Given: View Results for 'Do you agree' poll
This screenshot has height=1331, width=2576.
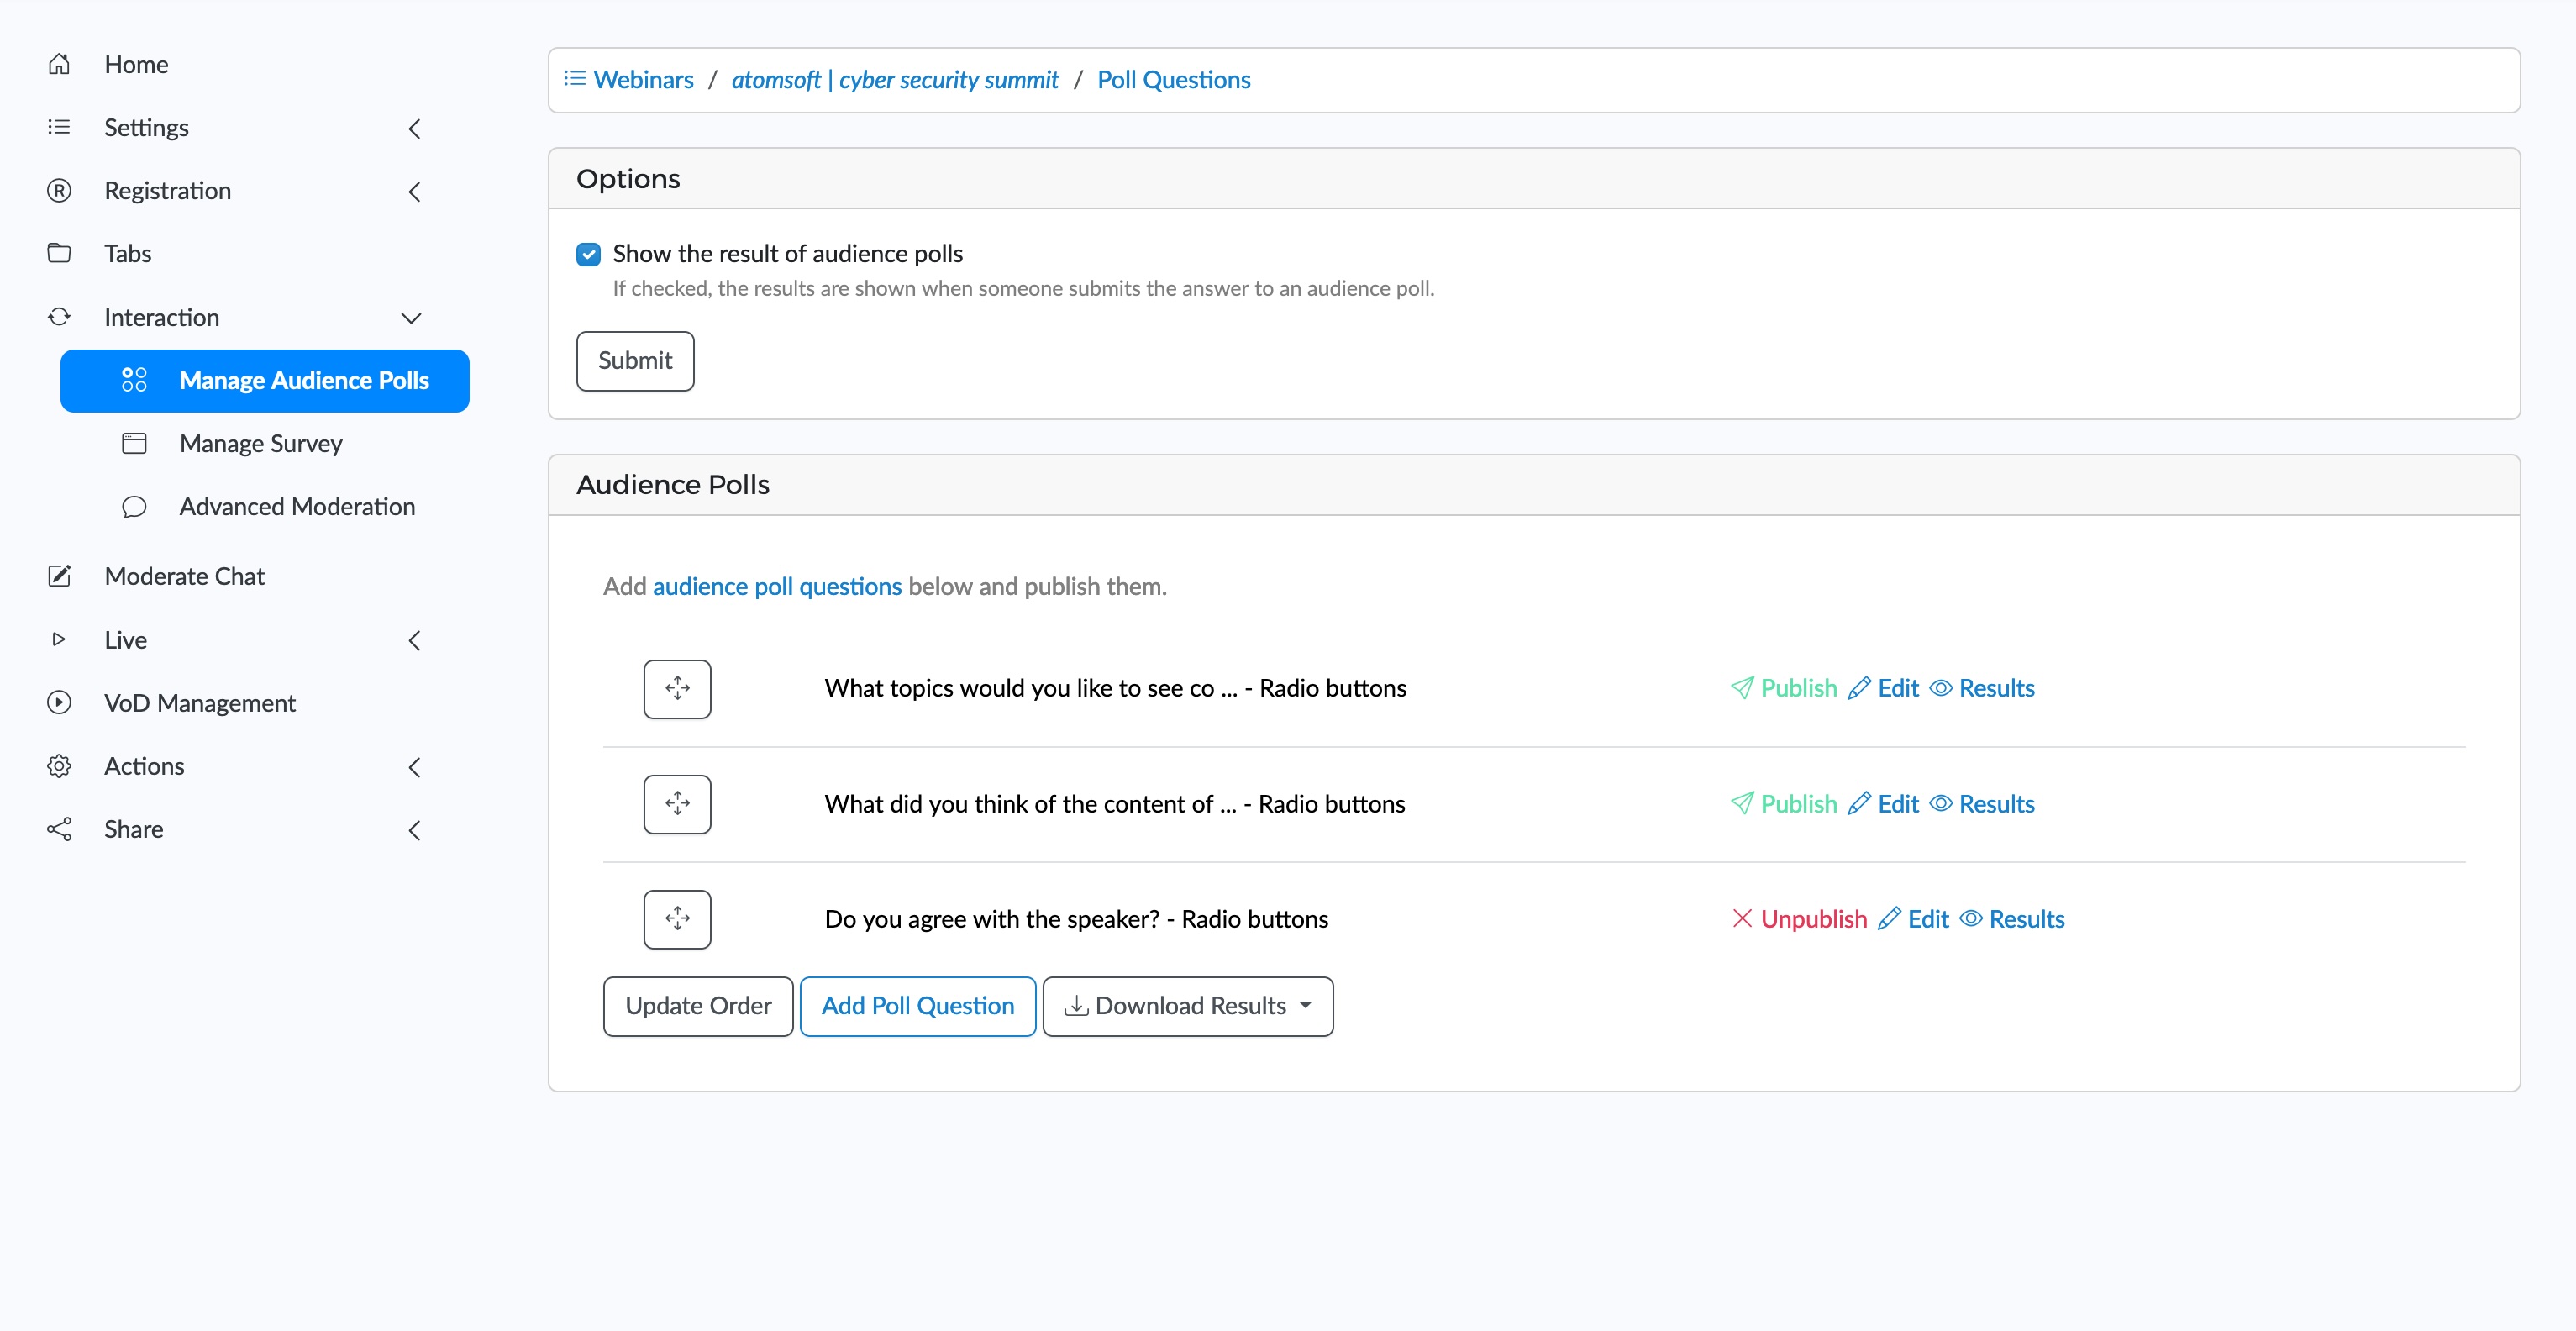Looking at the screenshot, I should pyautogui.click(x=2026, y=919).
